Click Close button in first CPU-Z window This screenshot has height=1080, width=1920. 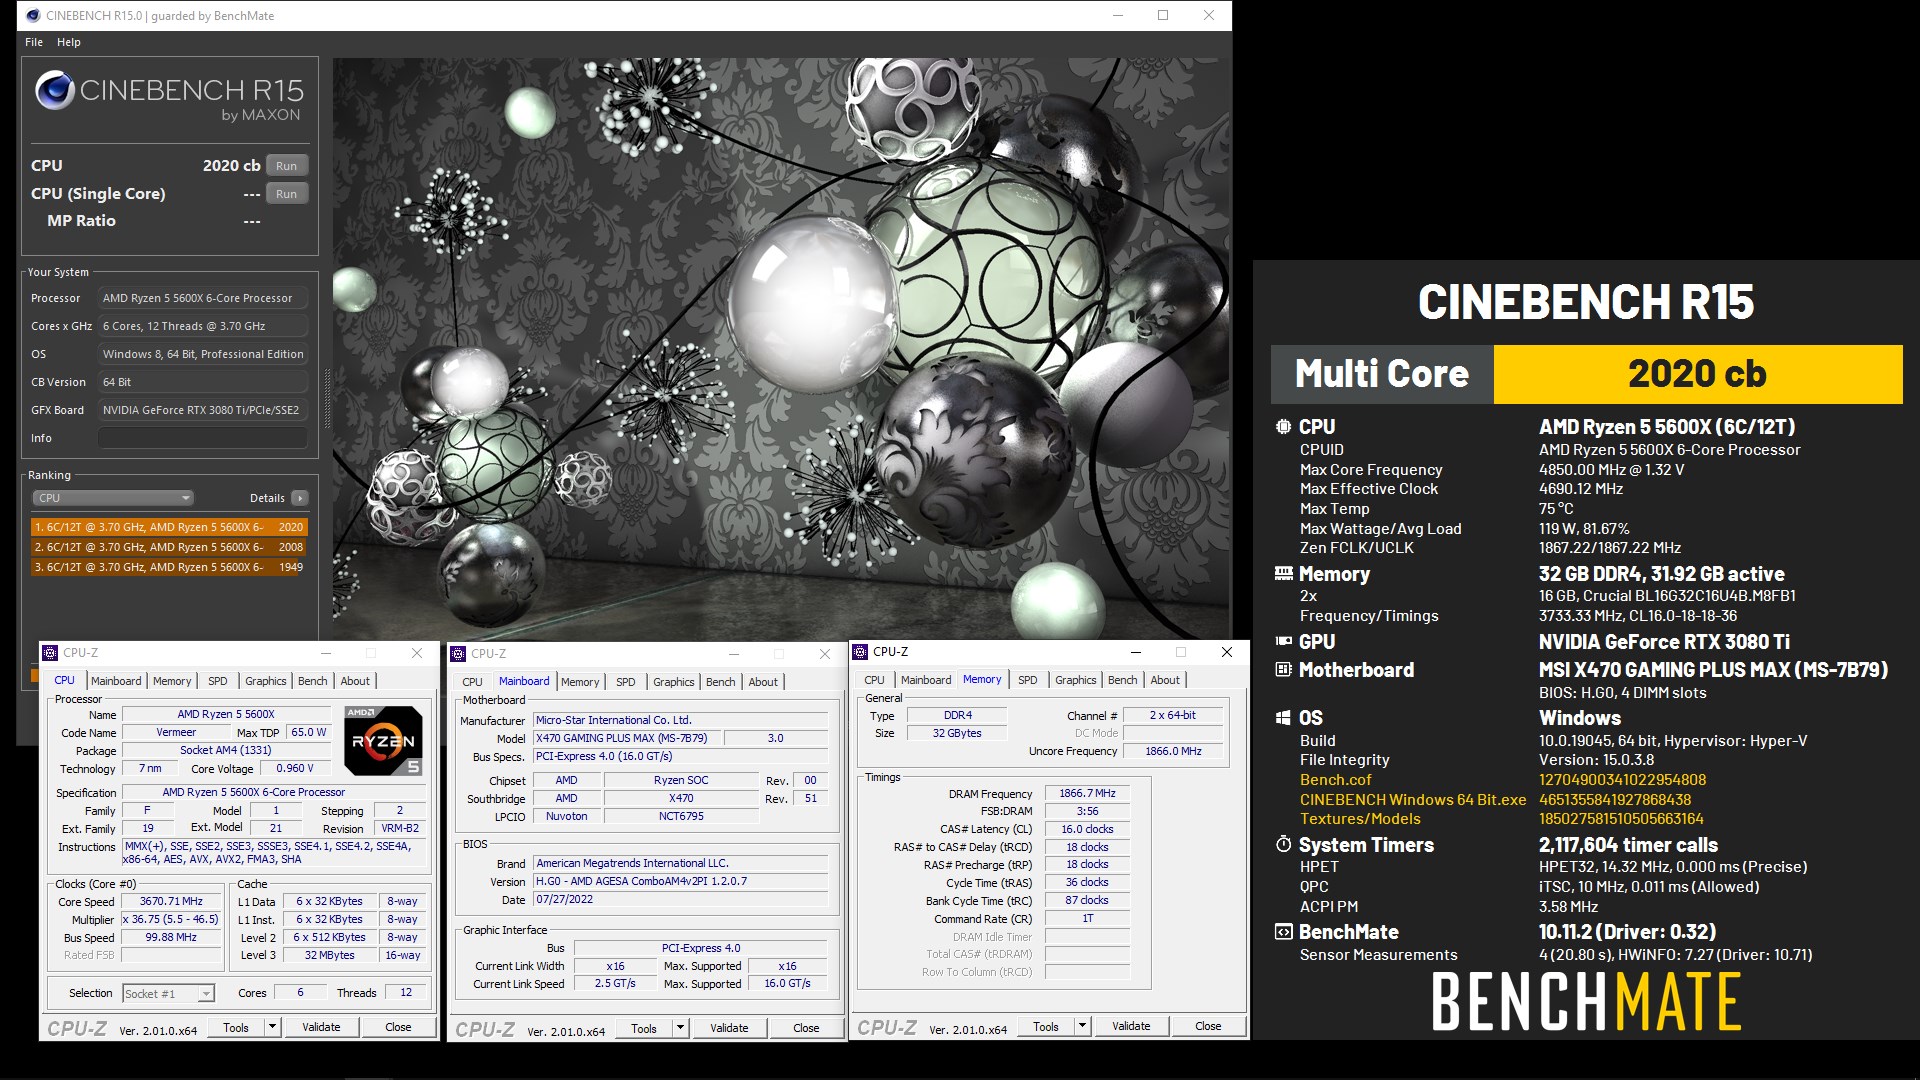click(x=398, y=1027)
